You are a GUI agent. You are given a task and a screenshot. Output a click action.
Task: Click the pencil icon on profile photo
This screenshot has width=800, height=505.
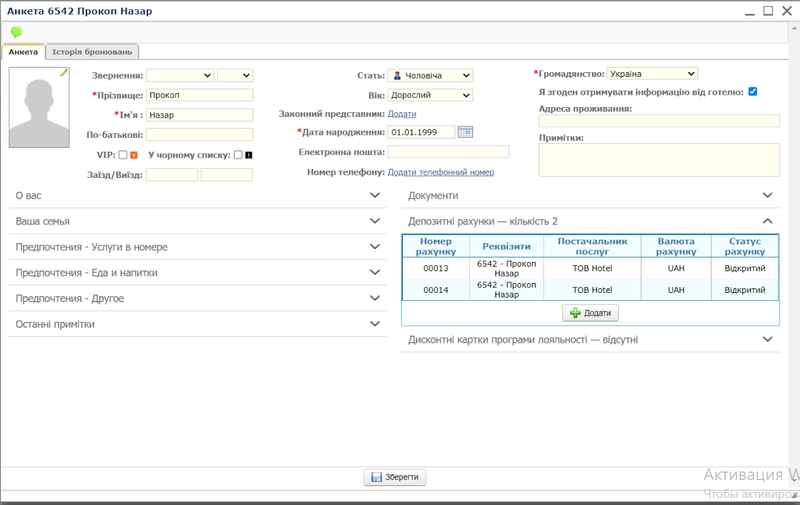[x=64, y=73]
